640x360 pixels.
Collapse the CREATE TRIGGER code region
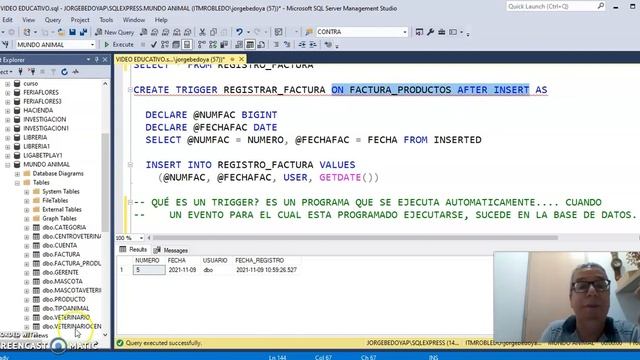click(130, 90)
